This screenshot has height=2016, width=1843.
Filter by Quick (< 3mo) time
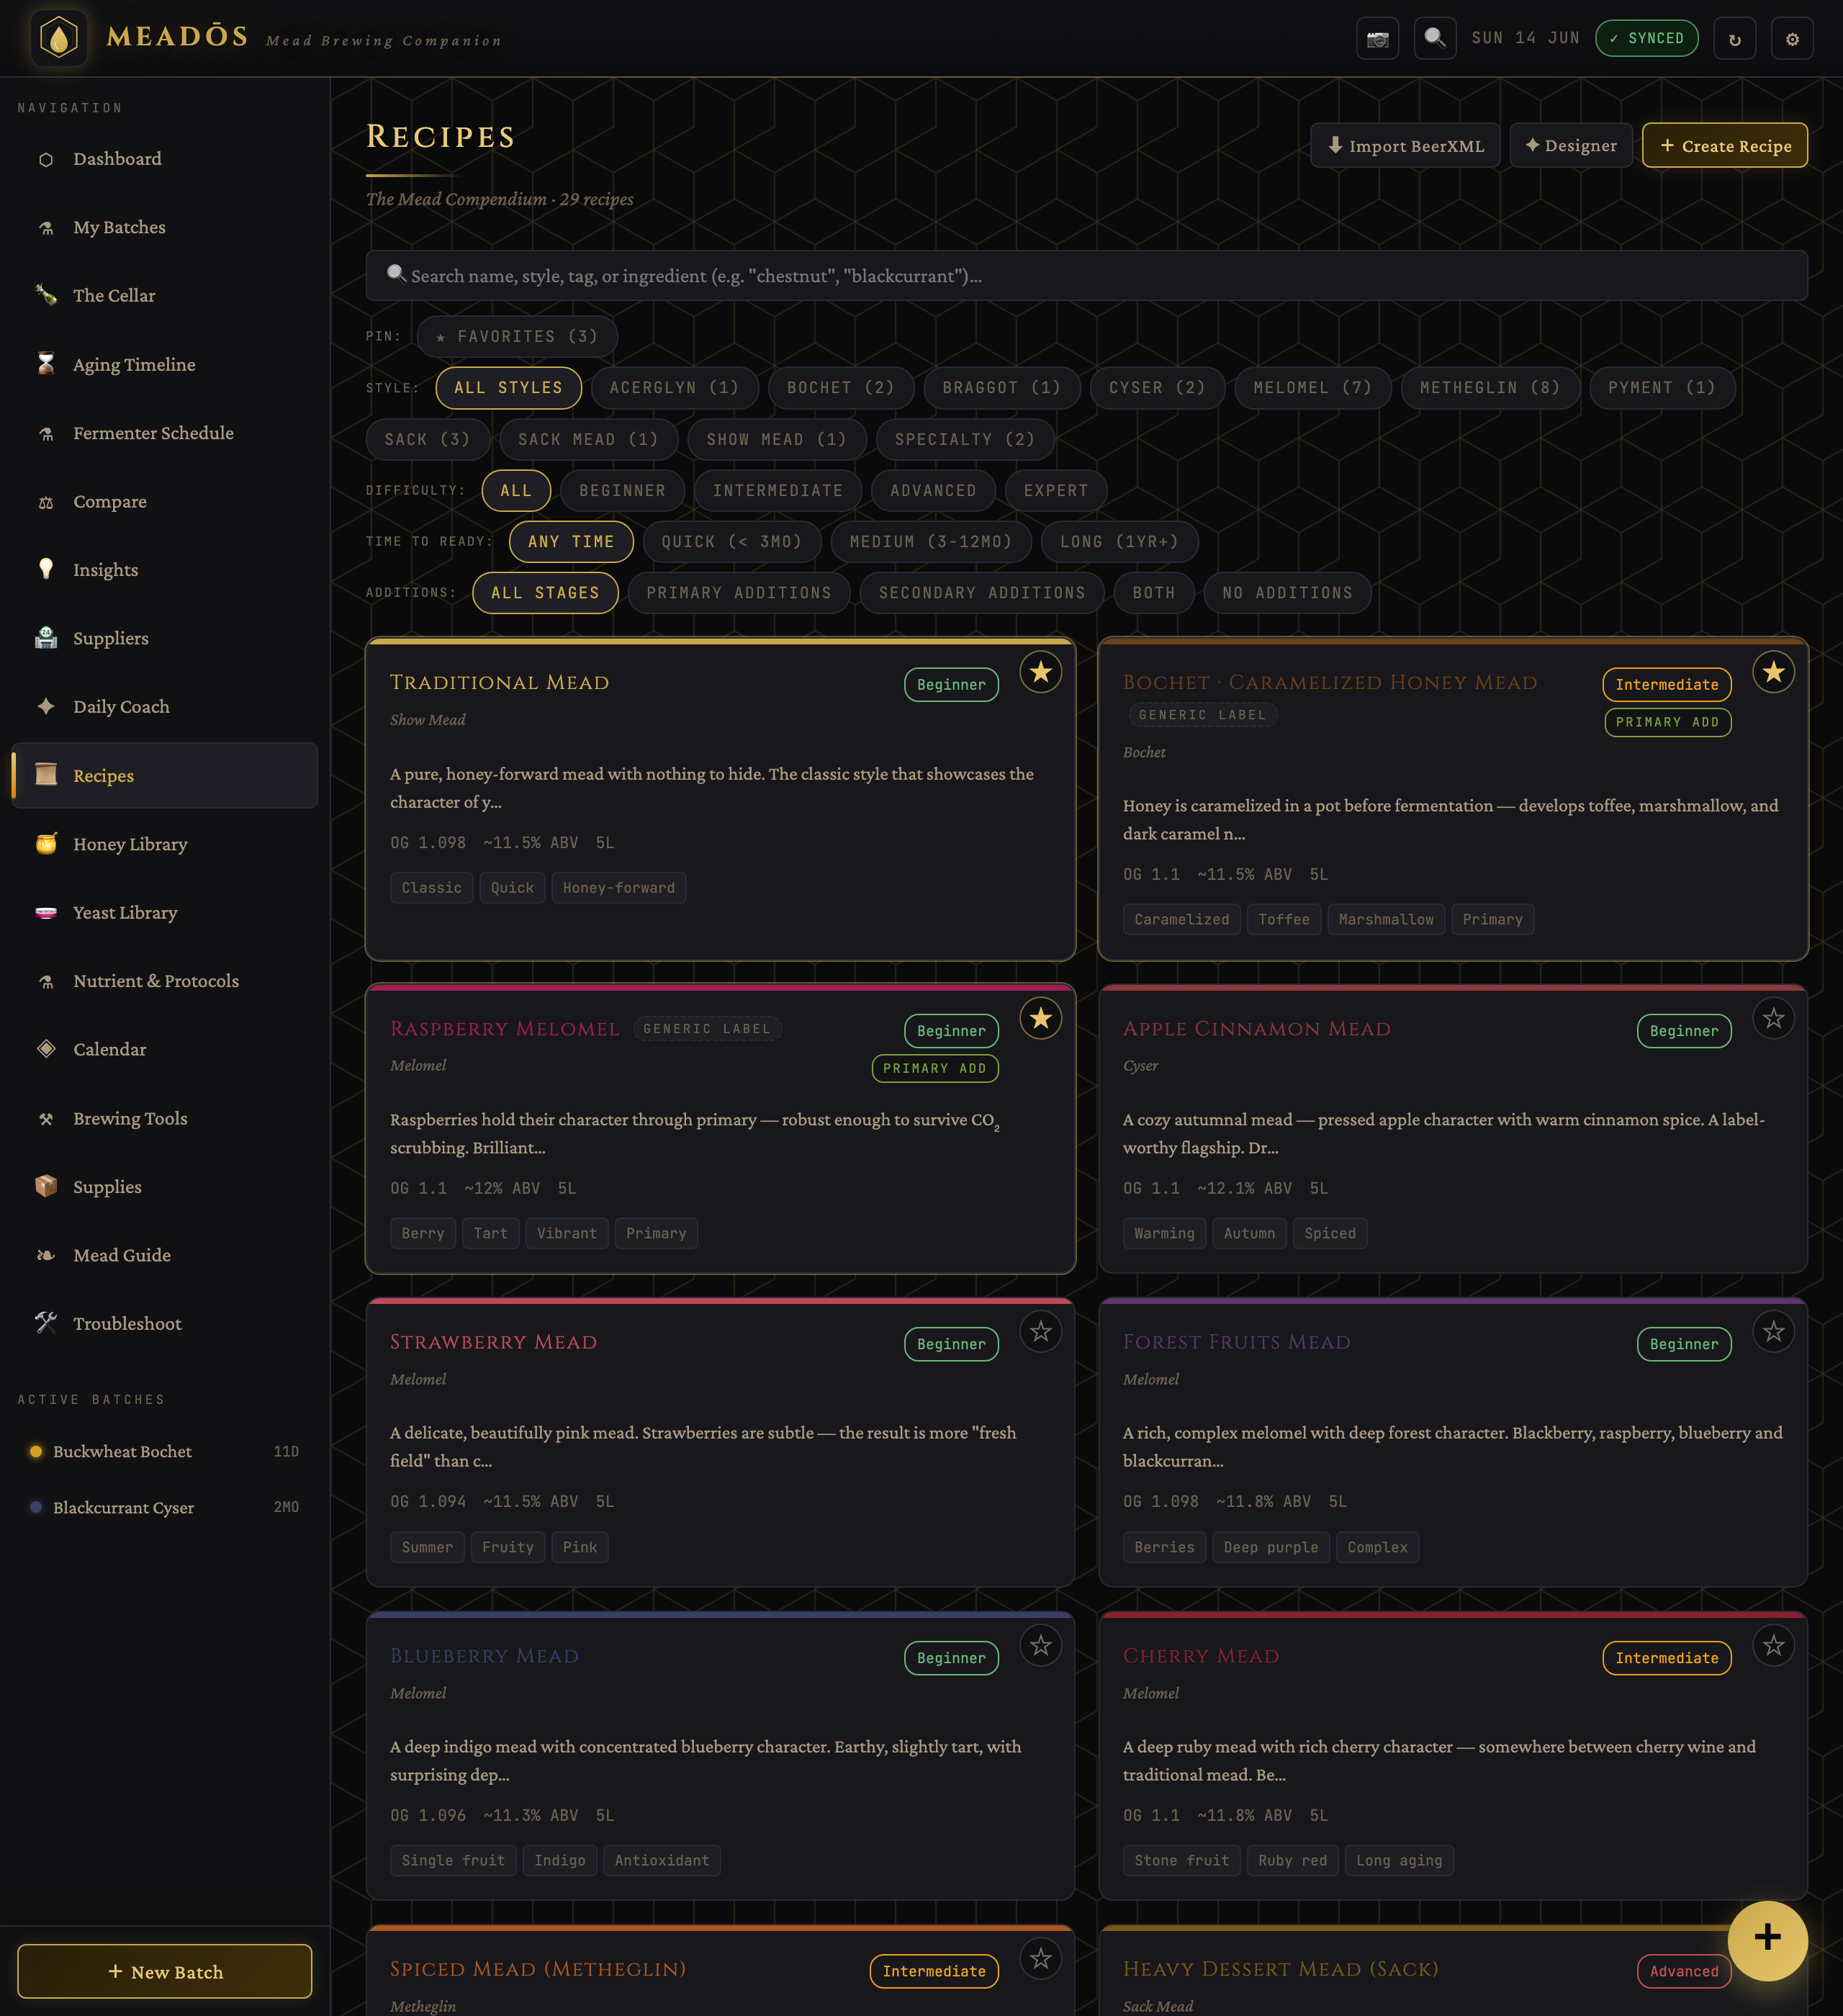[731, 541]
